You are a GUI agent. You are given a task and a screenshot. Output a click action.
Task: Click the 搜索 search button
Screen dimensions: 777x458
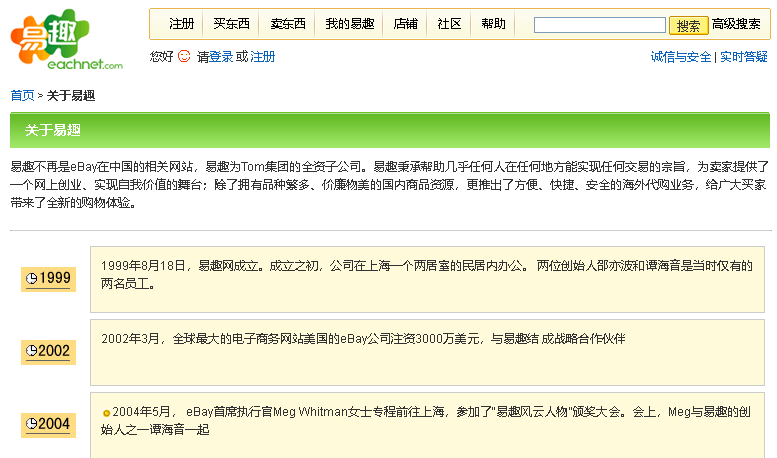coord(688,25)
